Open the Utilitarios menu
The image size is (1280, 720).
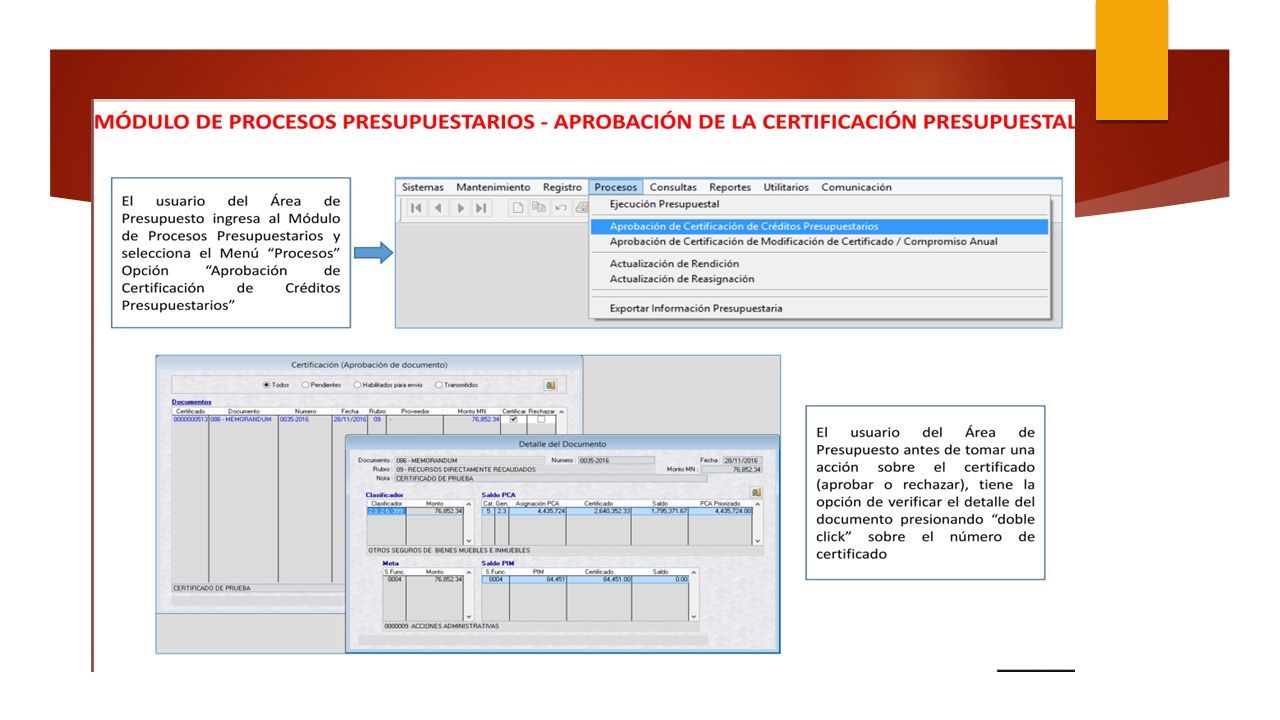pos(786,187)
